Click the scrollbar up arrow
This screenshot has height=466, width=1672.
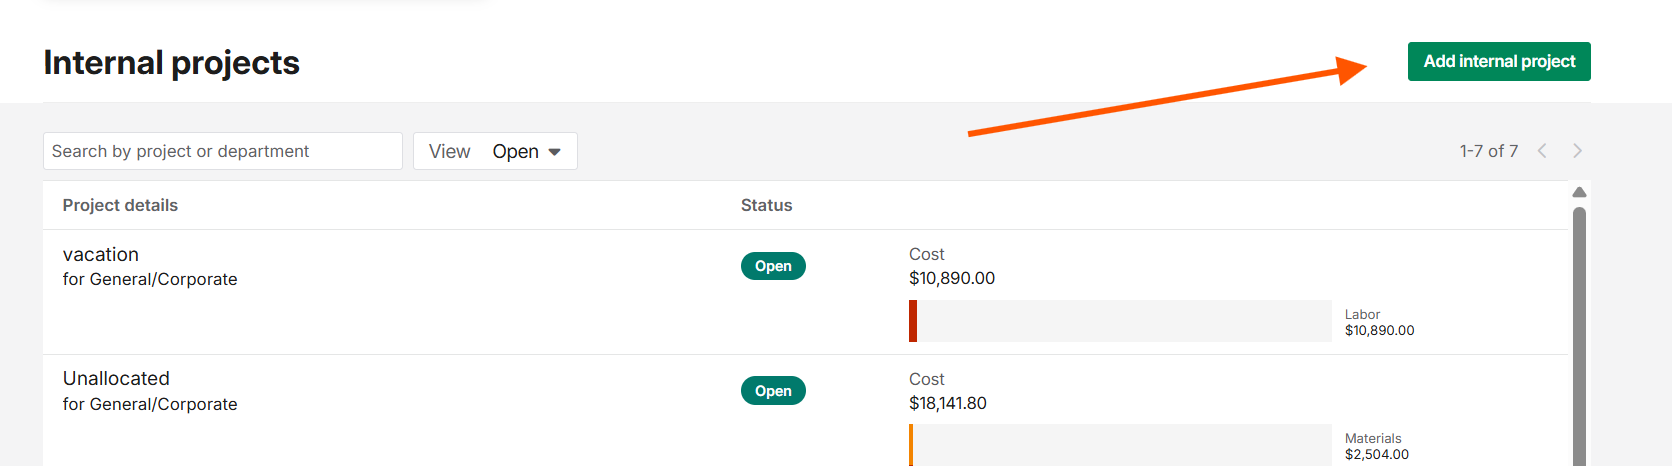pyautogui.click(x=1579, y=192)
